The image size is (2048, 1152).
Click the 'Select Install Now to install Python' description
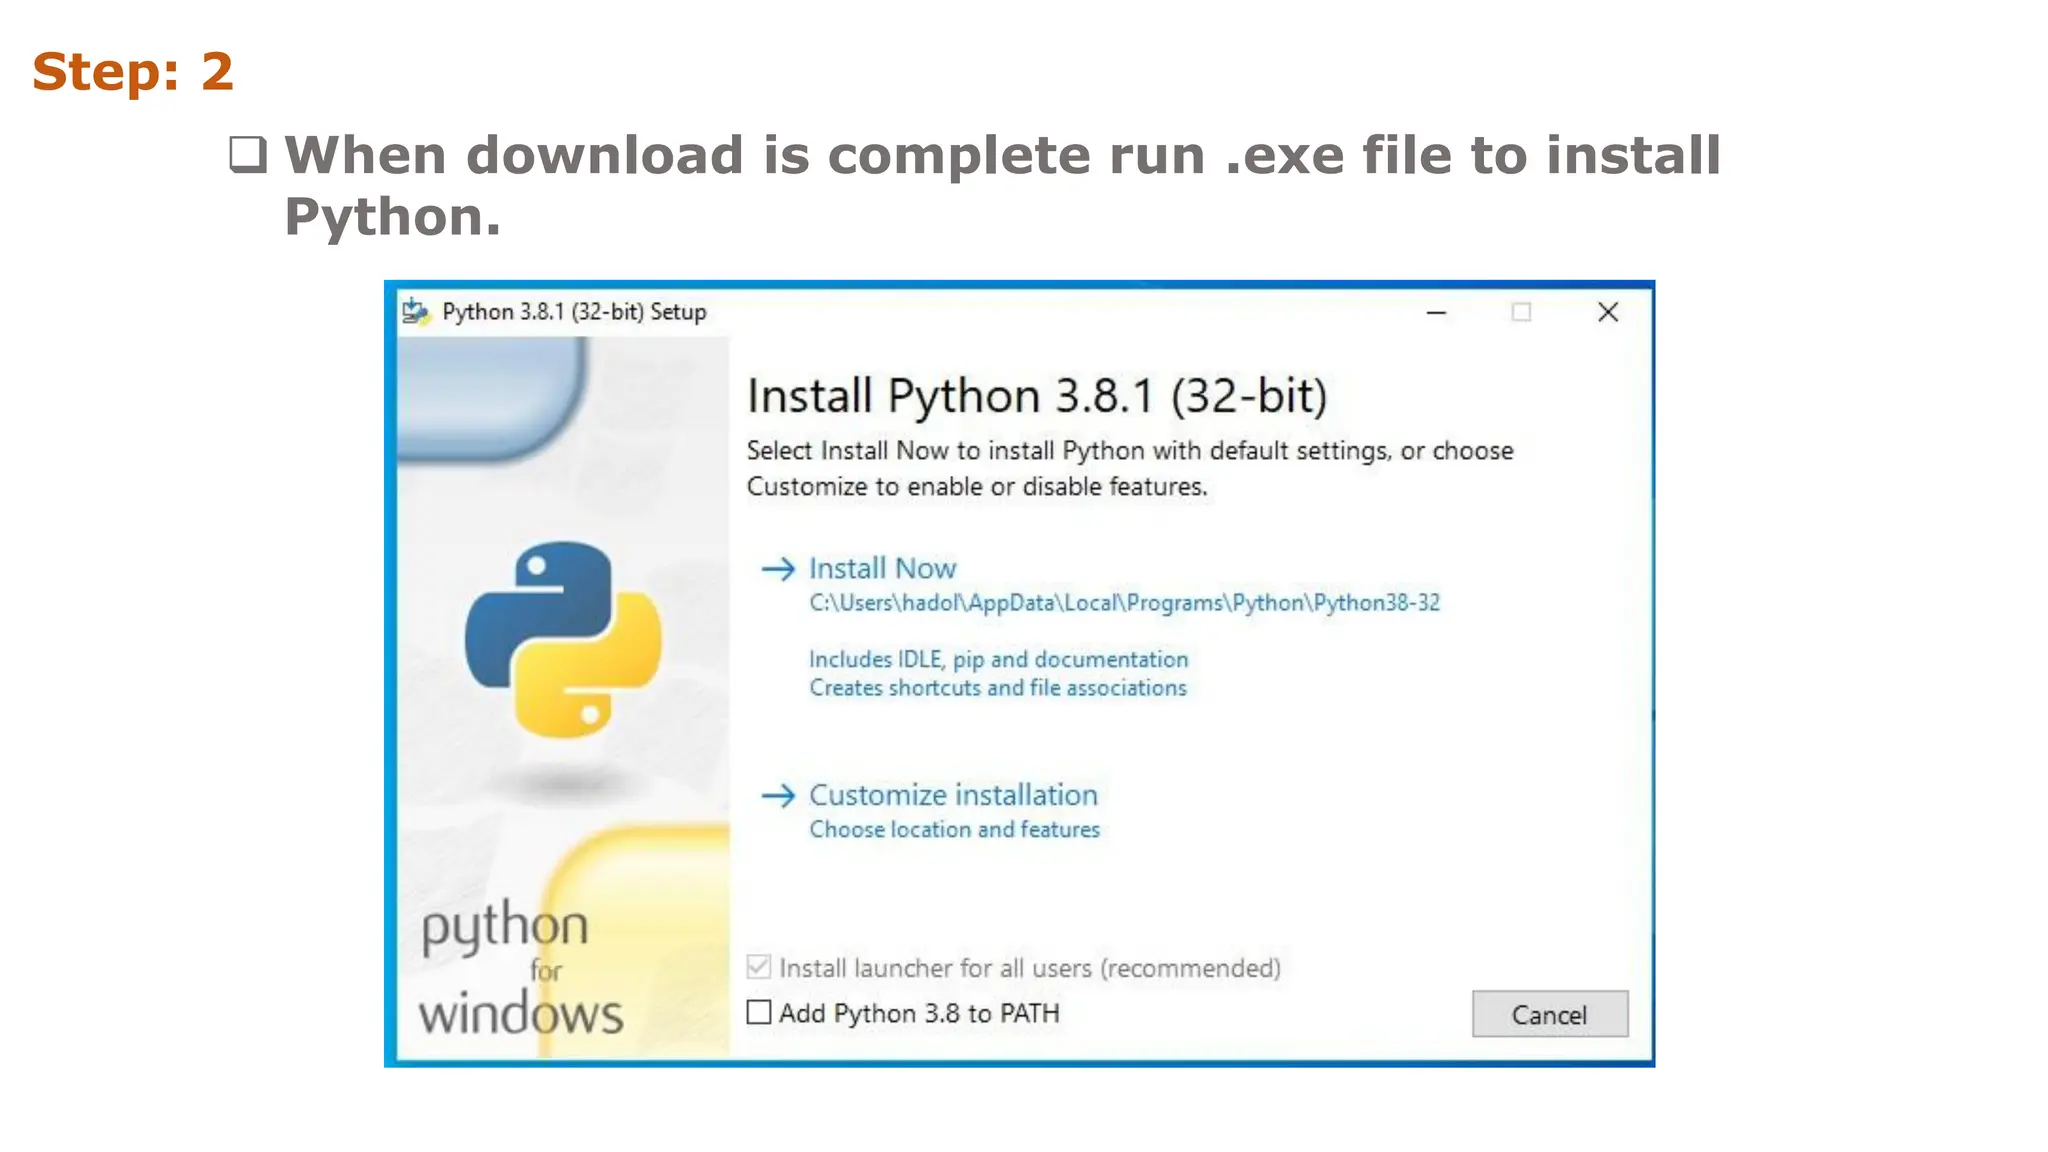pyautogui.click(x=1130, y=469)
